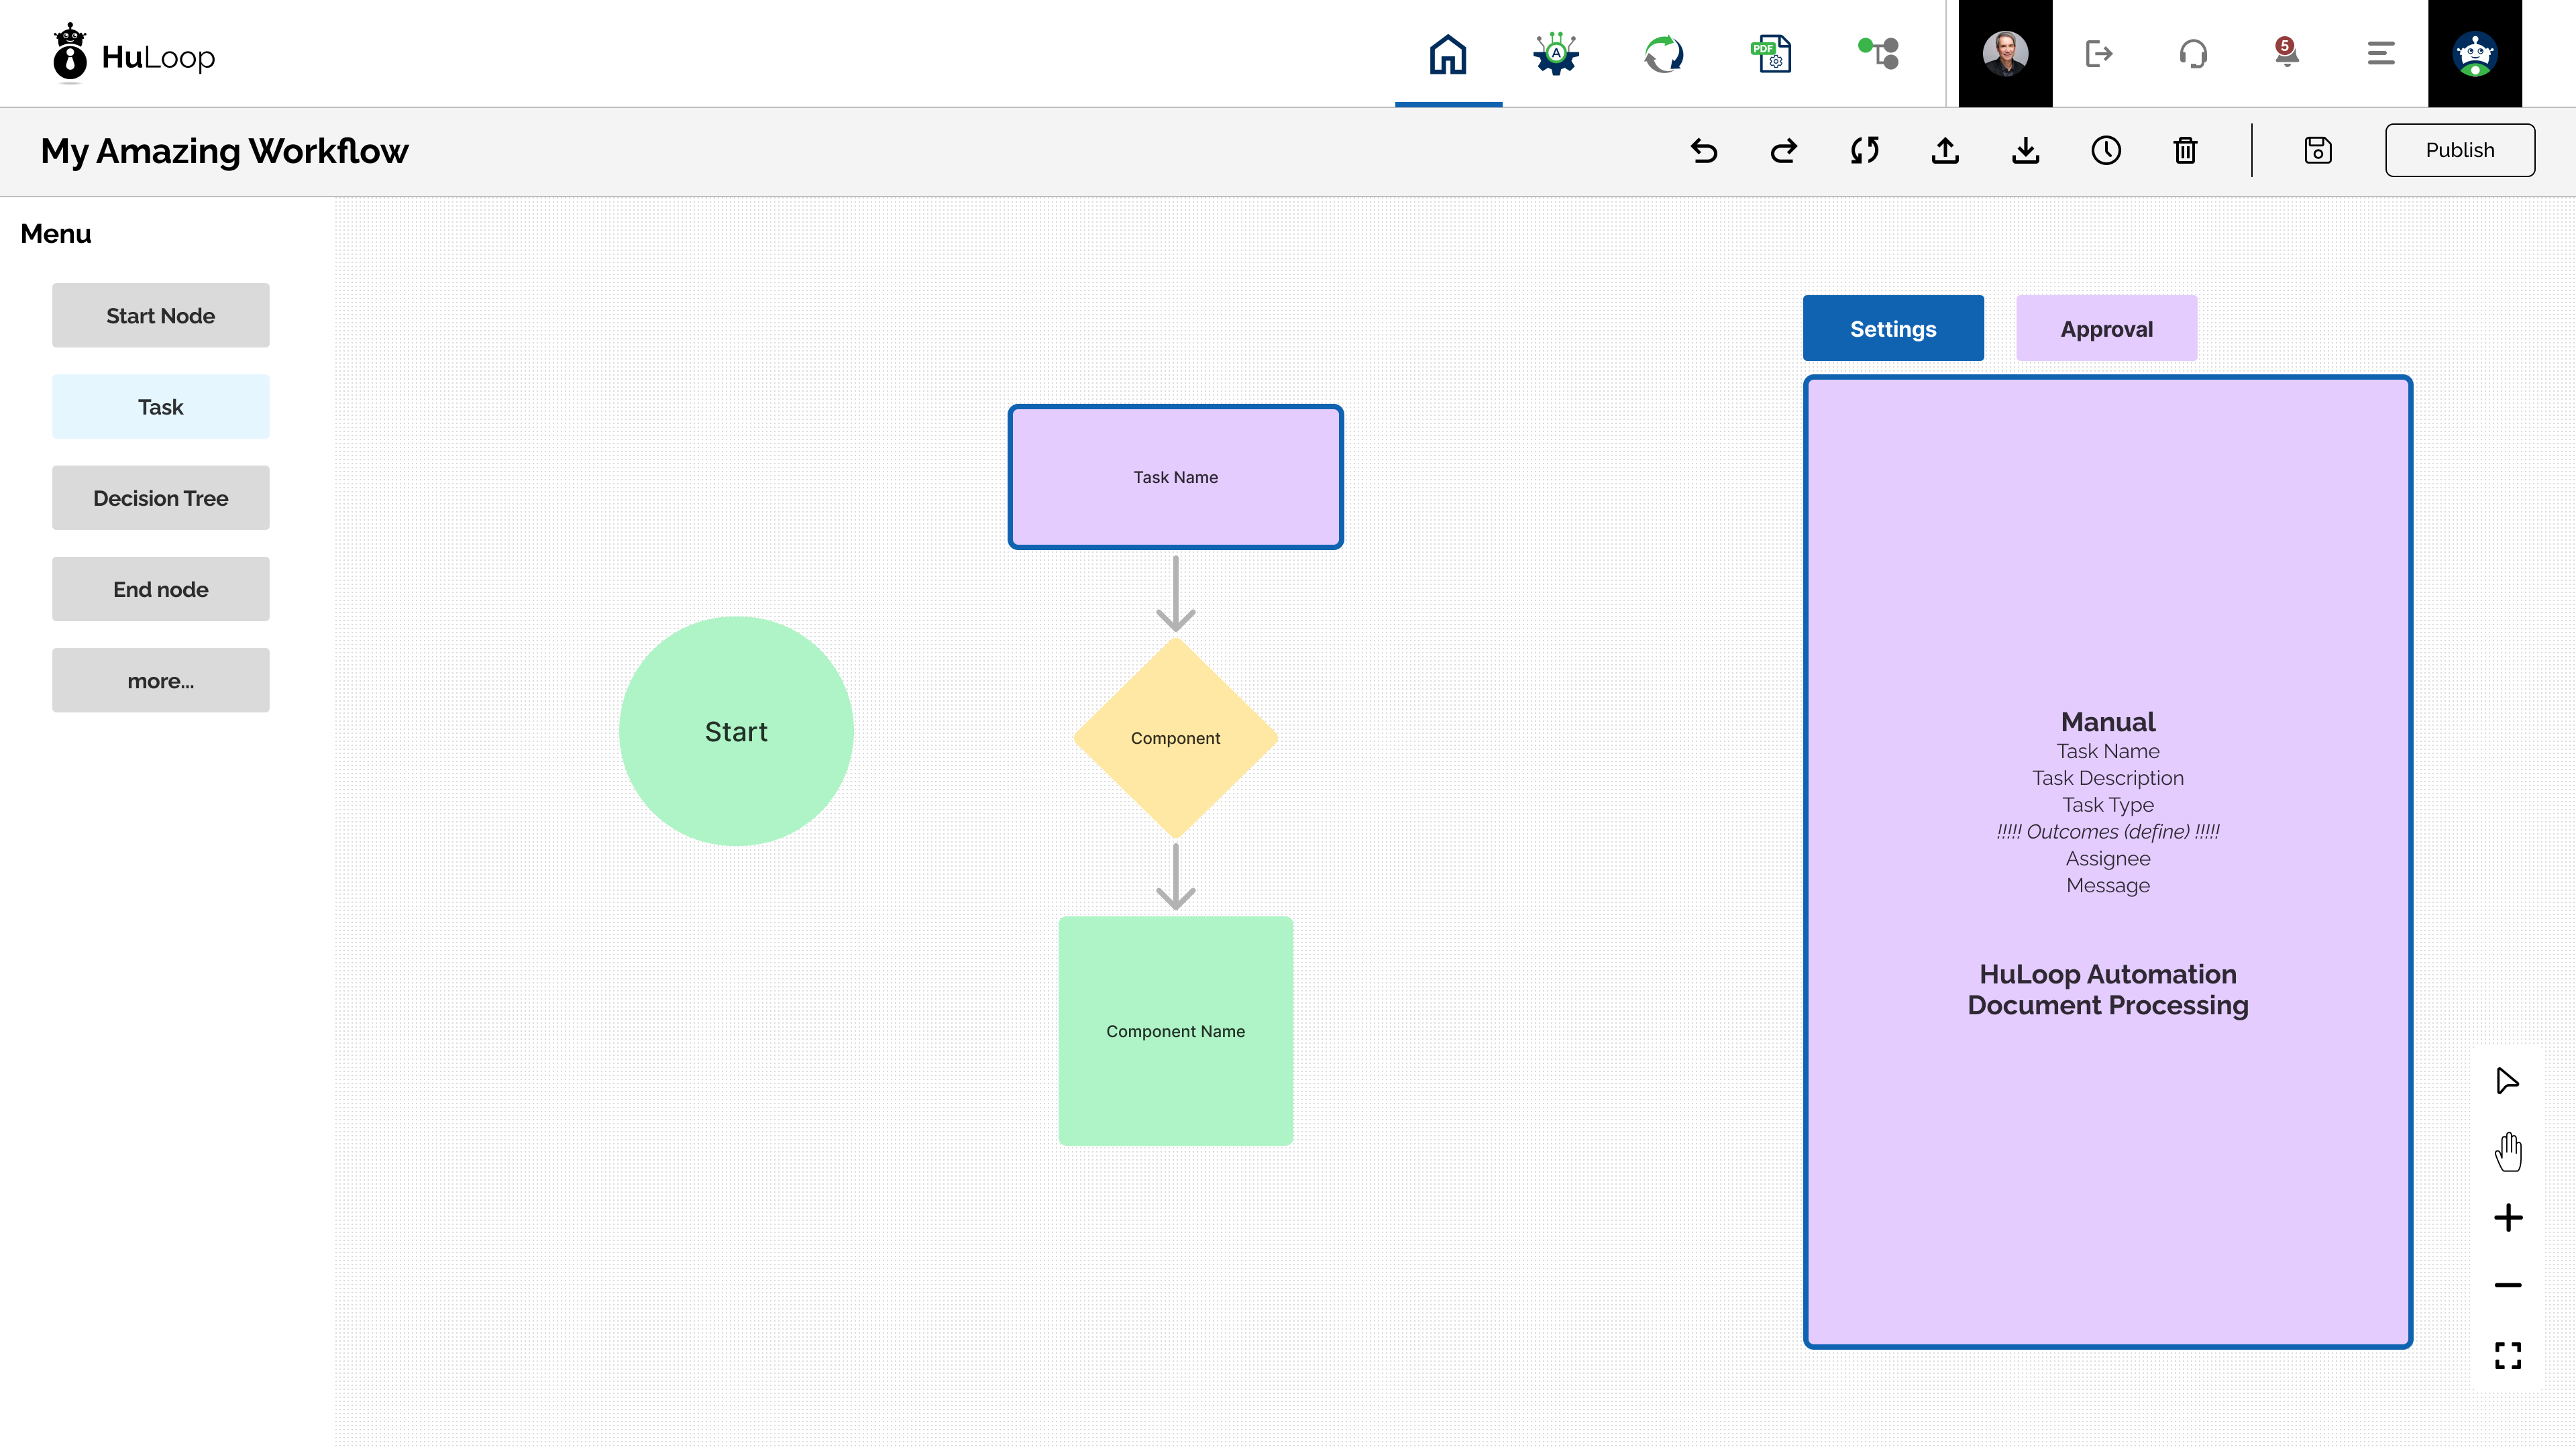Delete workflow with the trash icon
Image resolution: width=2576 pixels, height=1449 pixels.
pyautogui.click(x=2186, y=150)
